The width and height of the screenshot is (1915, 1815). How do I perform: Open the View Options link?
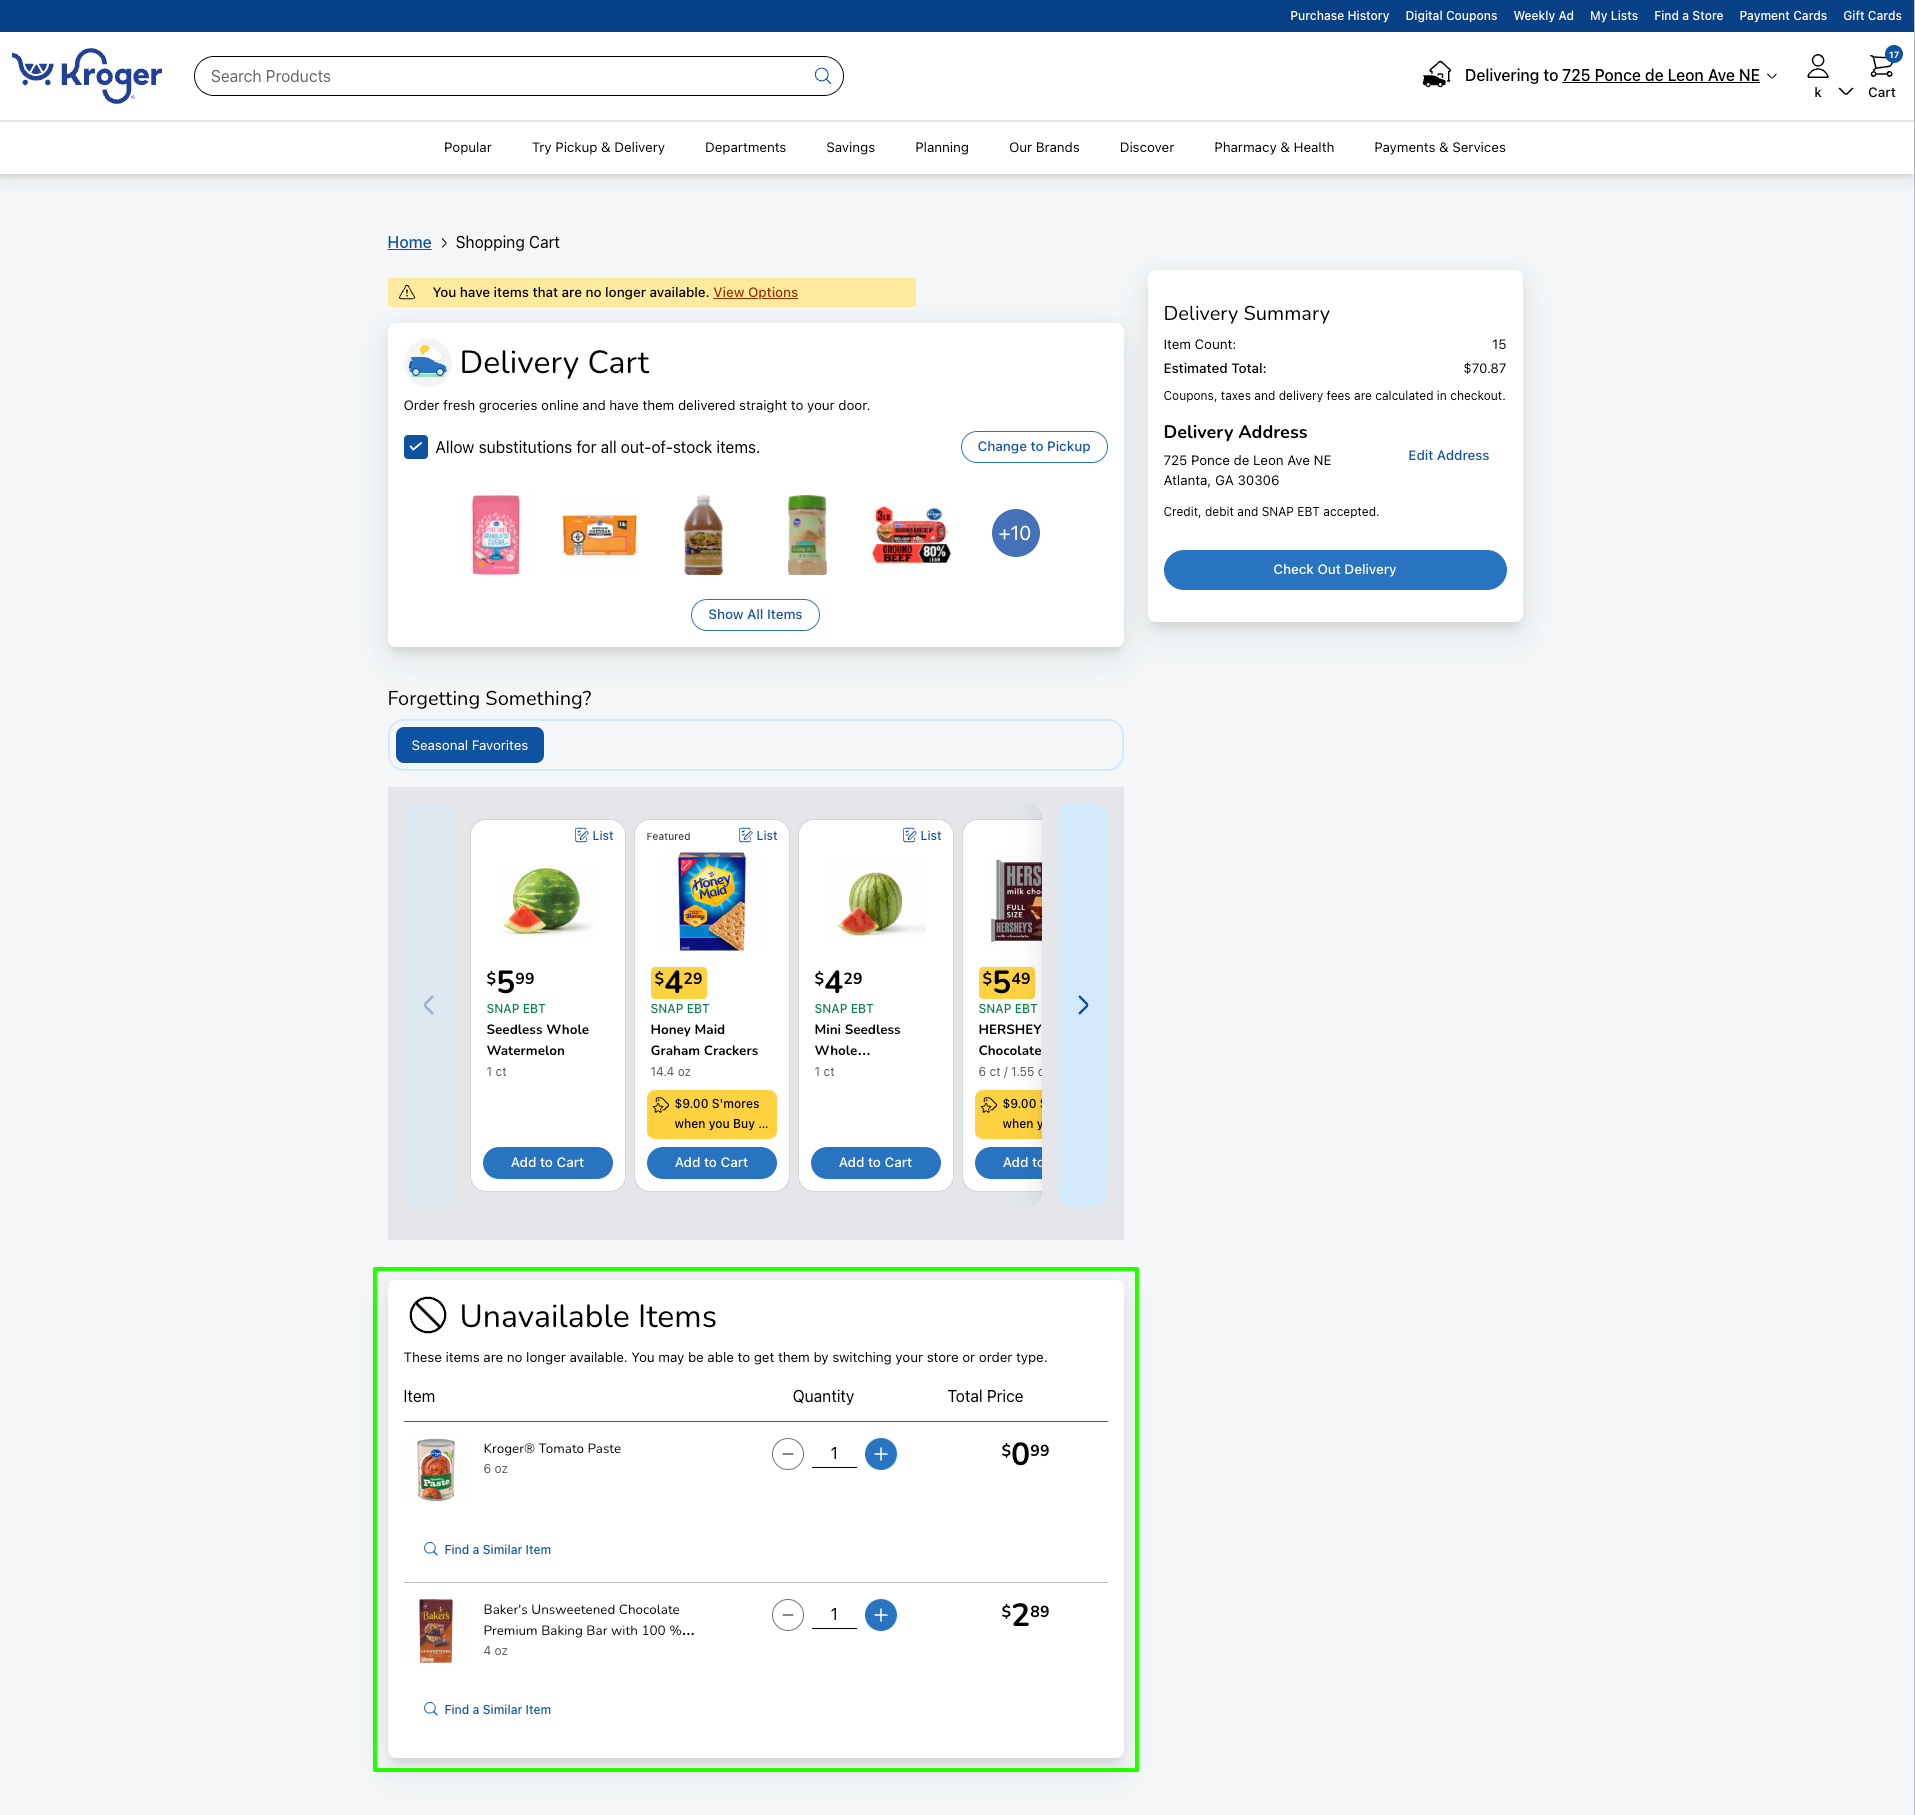click(755, 293)
